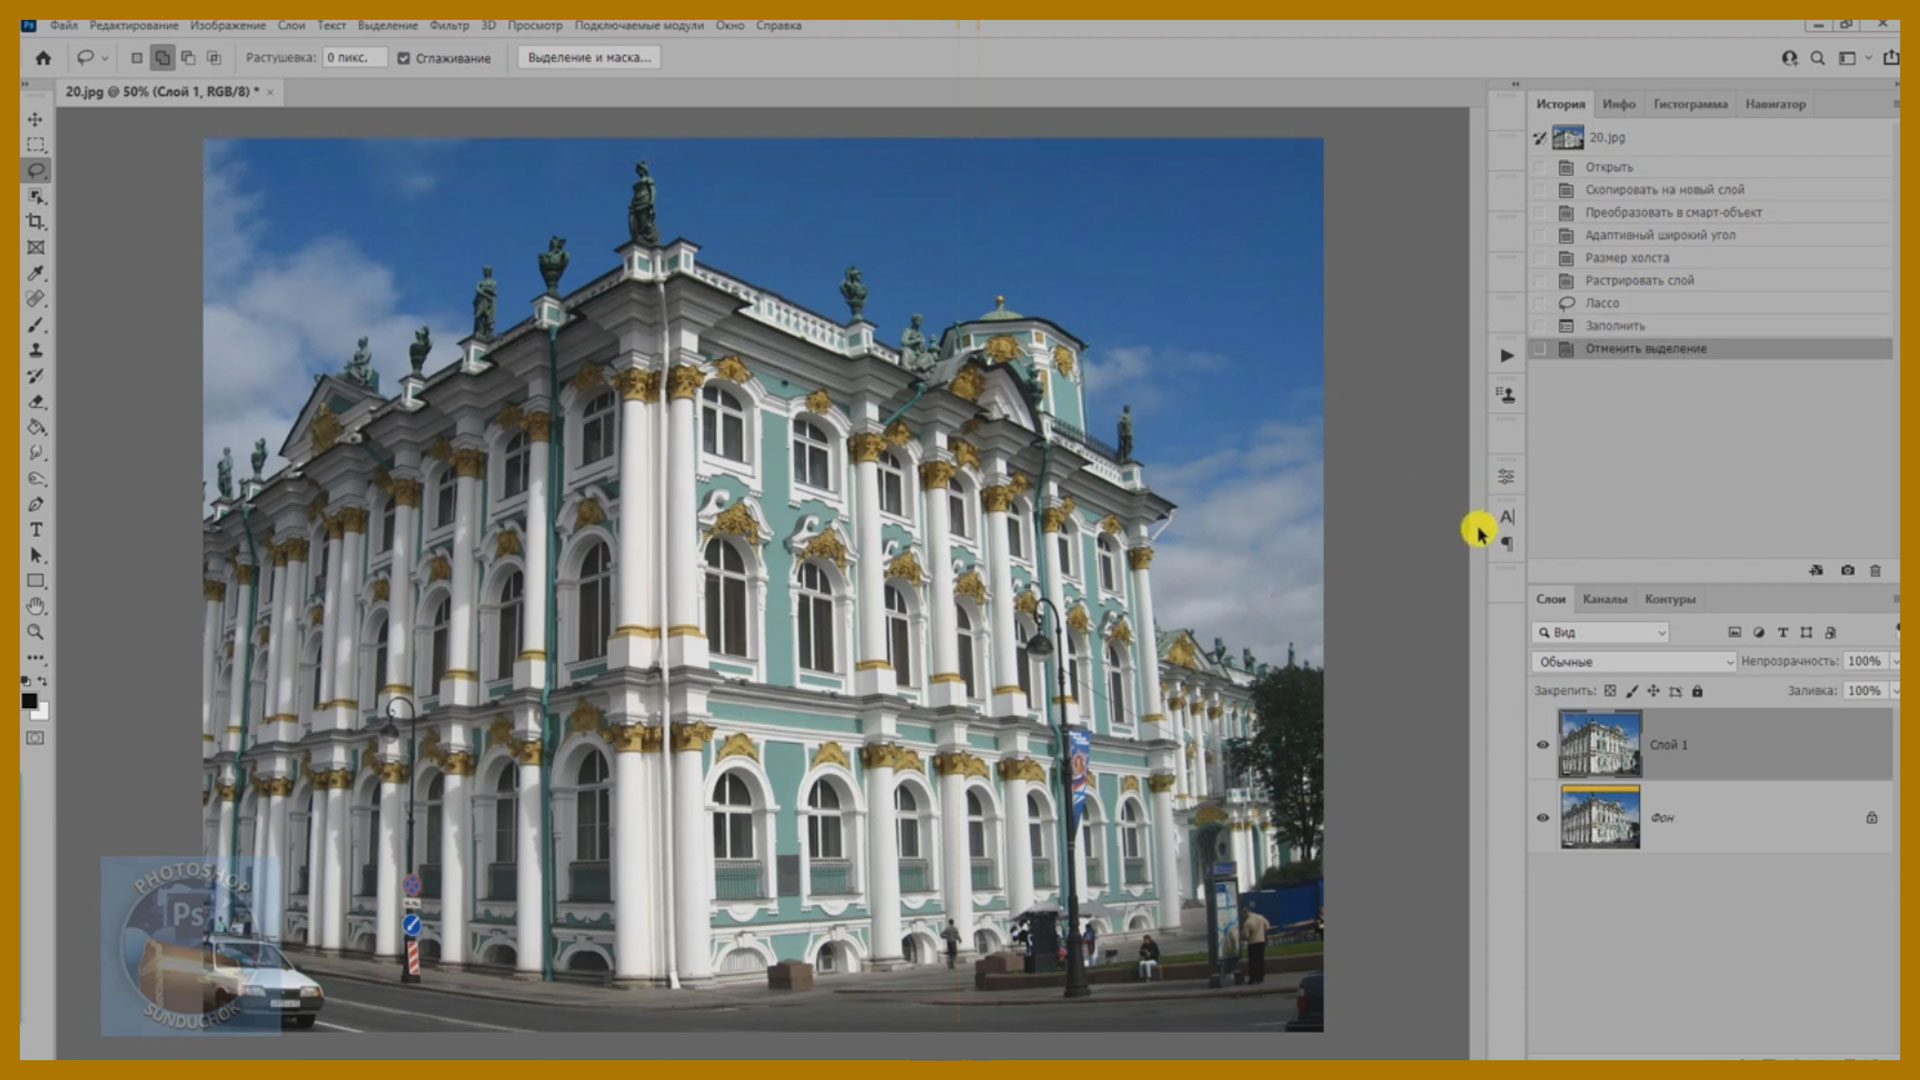The image size is (1920, 1080).
Task: Toggle Quick Mask mode icon
Action: tap(36, 738)
